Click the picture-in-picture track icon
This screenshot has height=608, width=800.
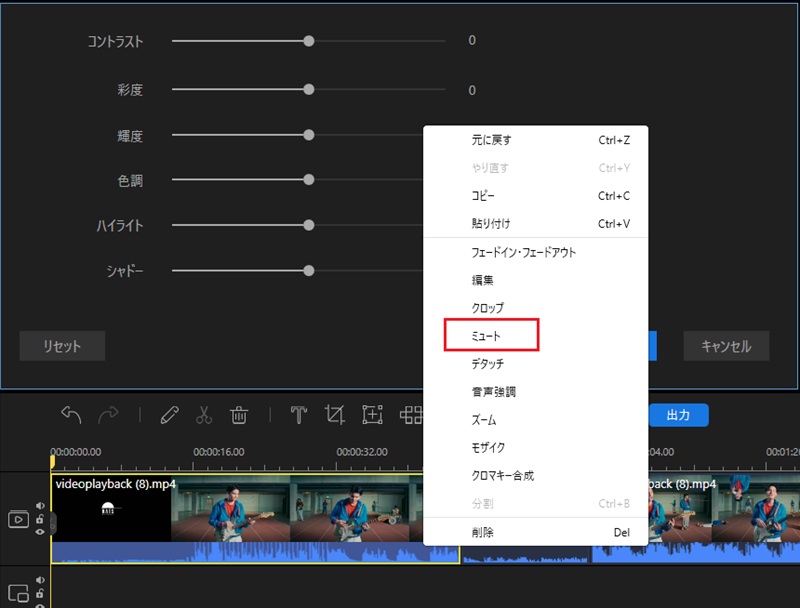pos(18,594)
